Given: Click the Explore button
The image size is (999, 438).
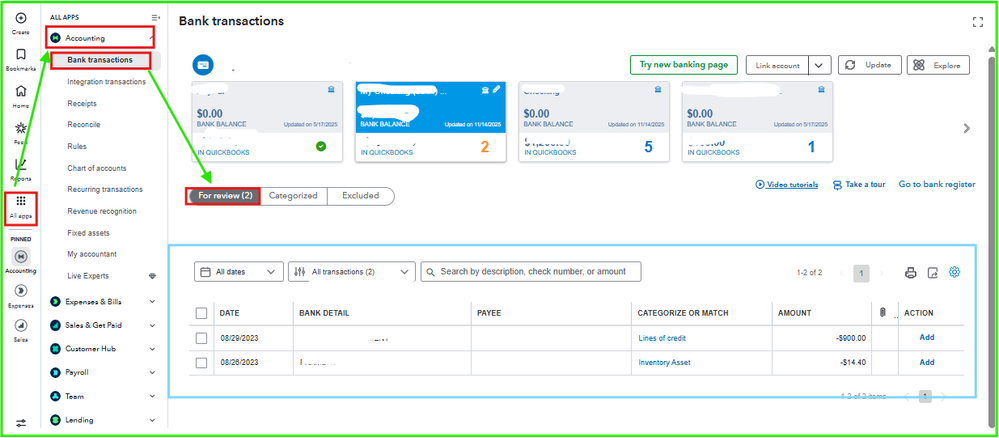Looking at the screenshot, I should [x=938, y=65].
